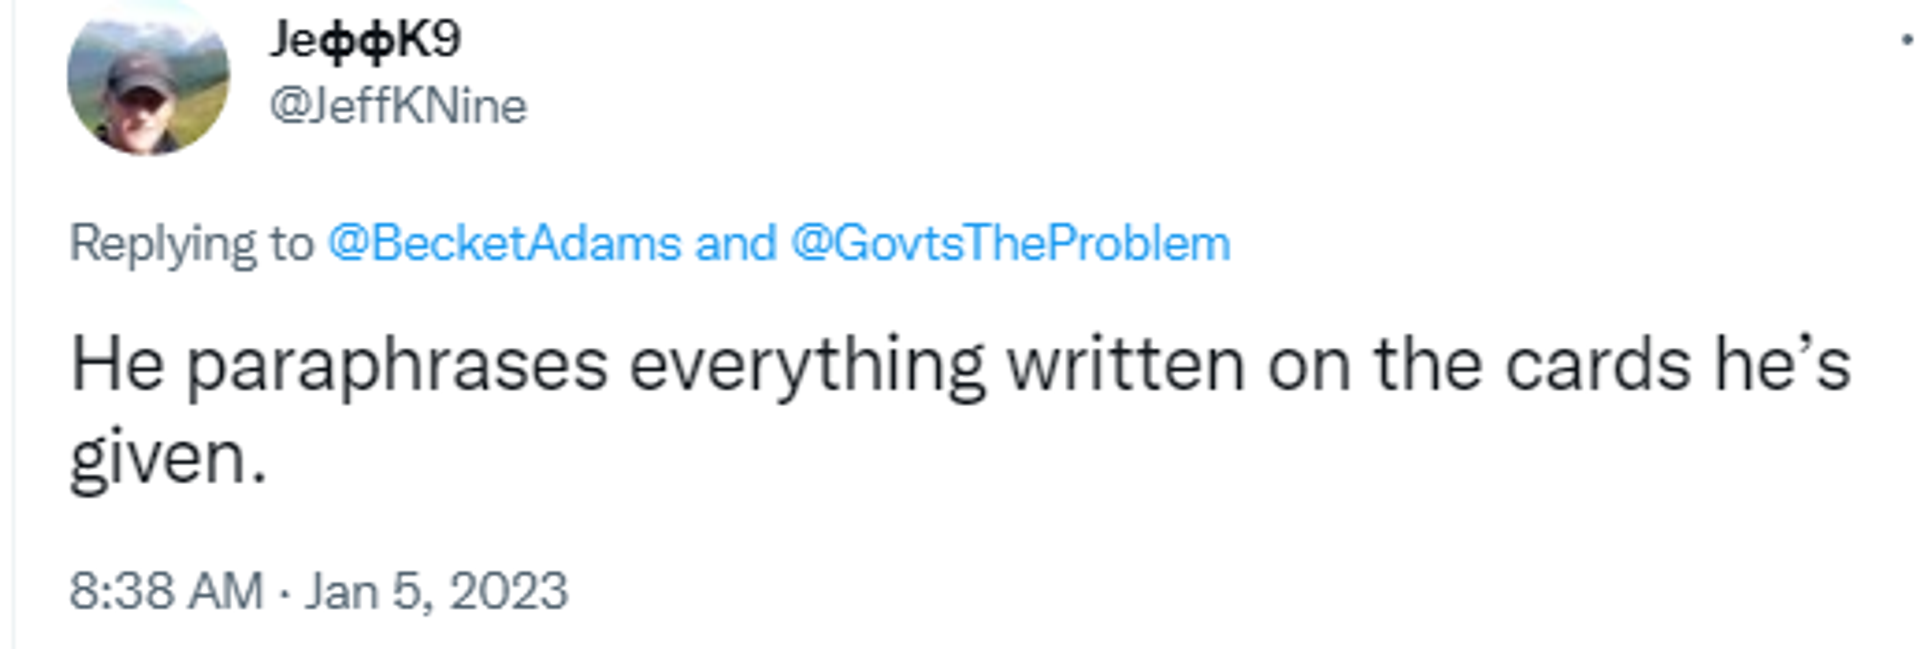1920x649 pixels.
Task: Click the word "cards" in tweet
Action: point(1598,364)
